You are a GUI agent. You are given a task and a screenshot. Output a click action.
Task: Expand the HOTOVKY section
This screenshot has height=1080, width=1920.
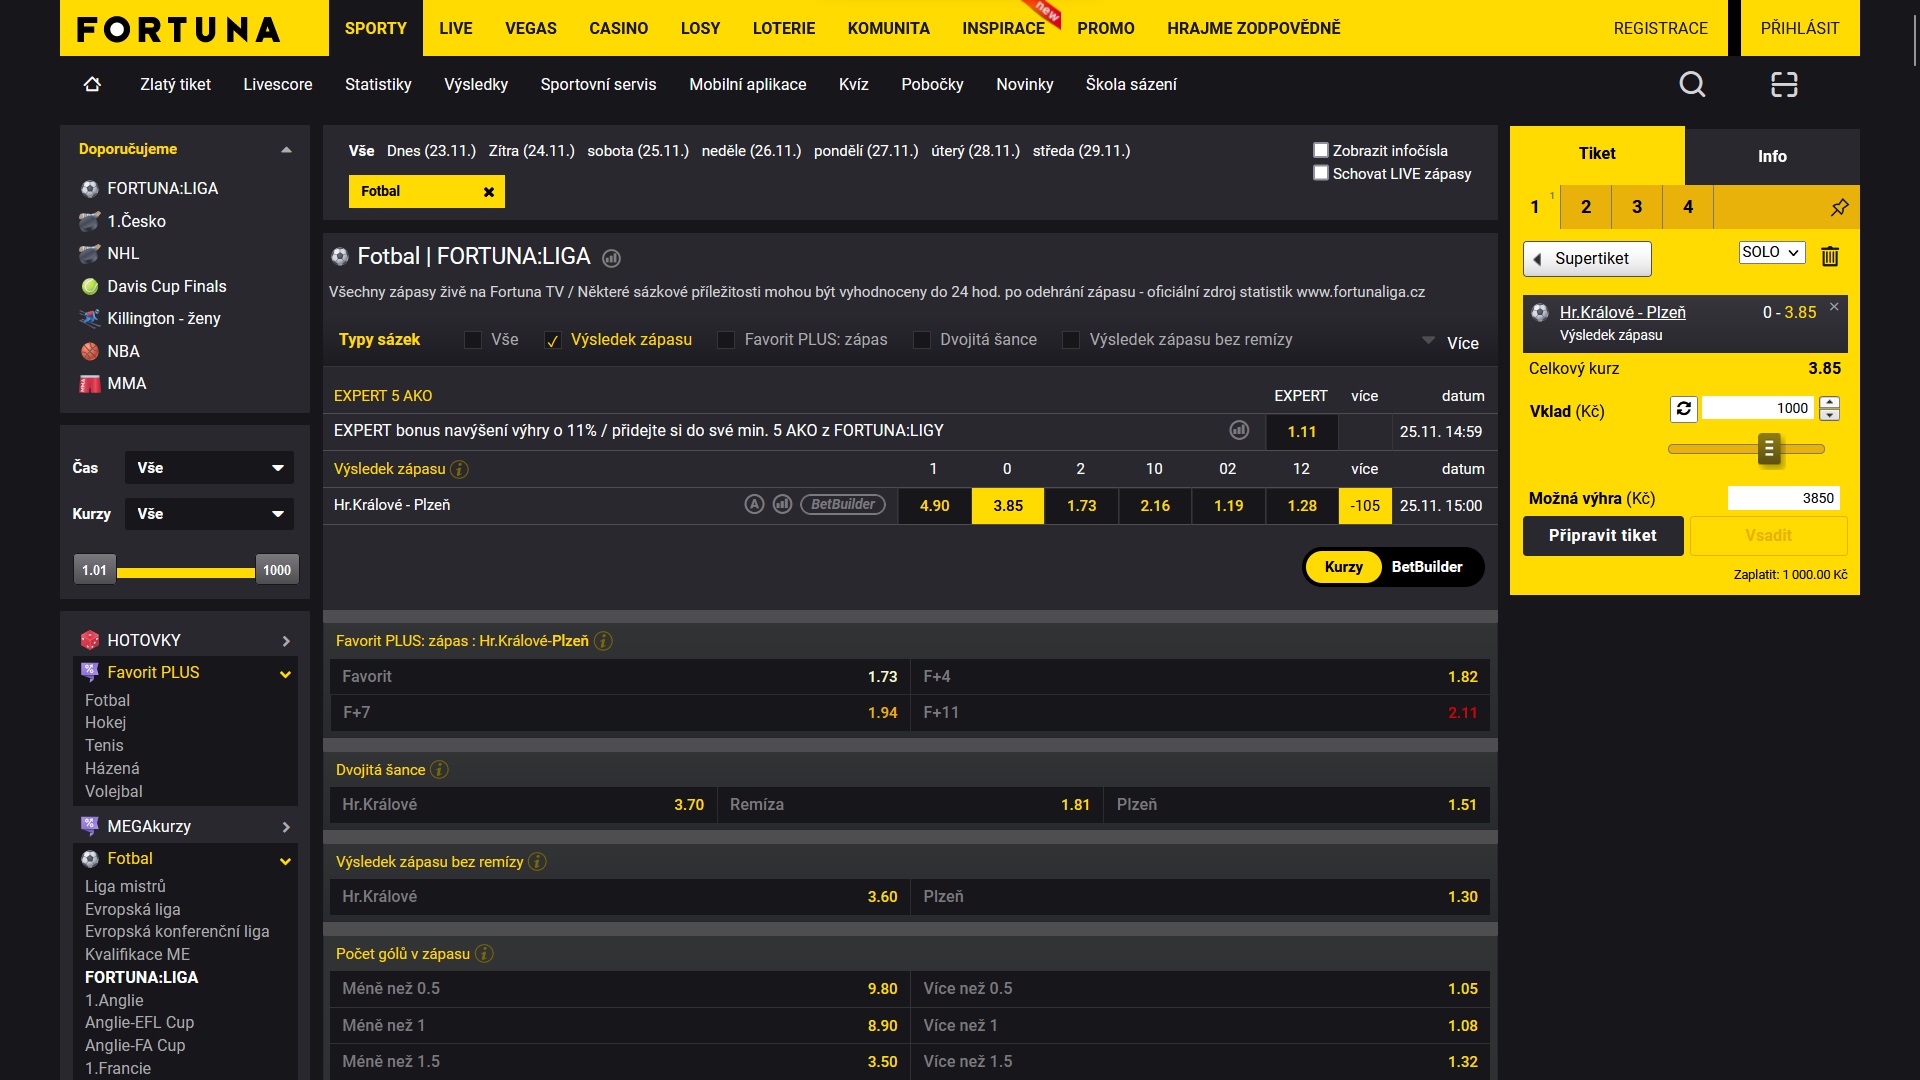coord(286,641)
